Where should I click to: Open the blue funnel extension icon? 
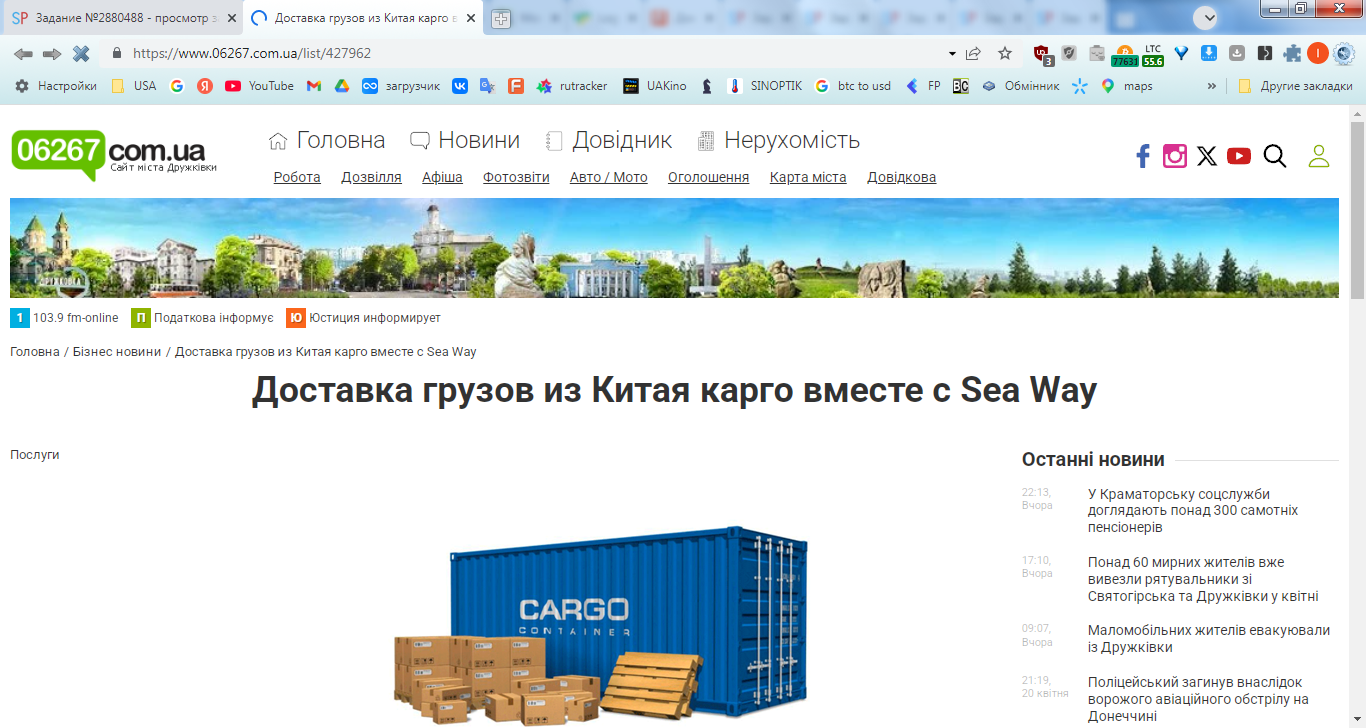click(x=1181, y=53)
